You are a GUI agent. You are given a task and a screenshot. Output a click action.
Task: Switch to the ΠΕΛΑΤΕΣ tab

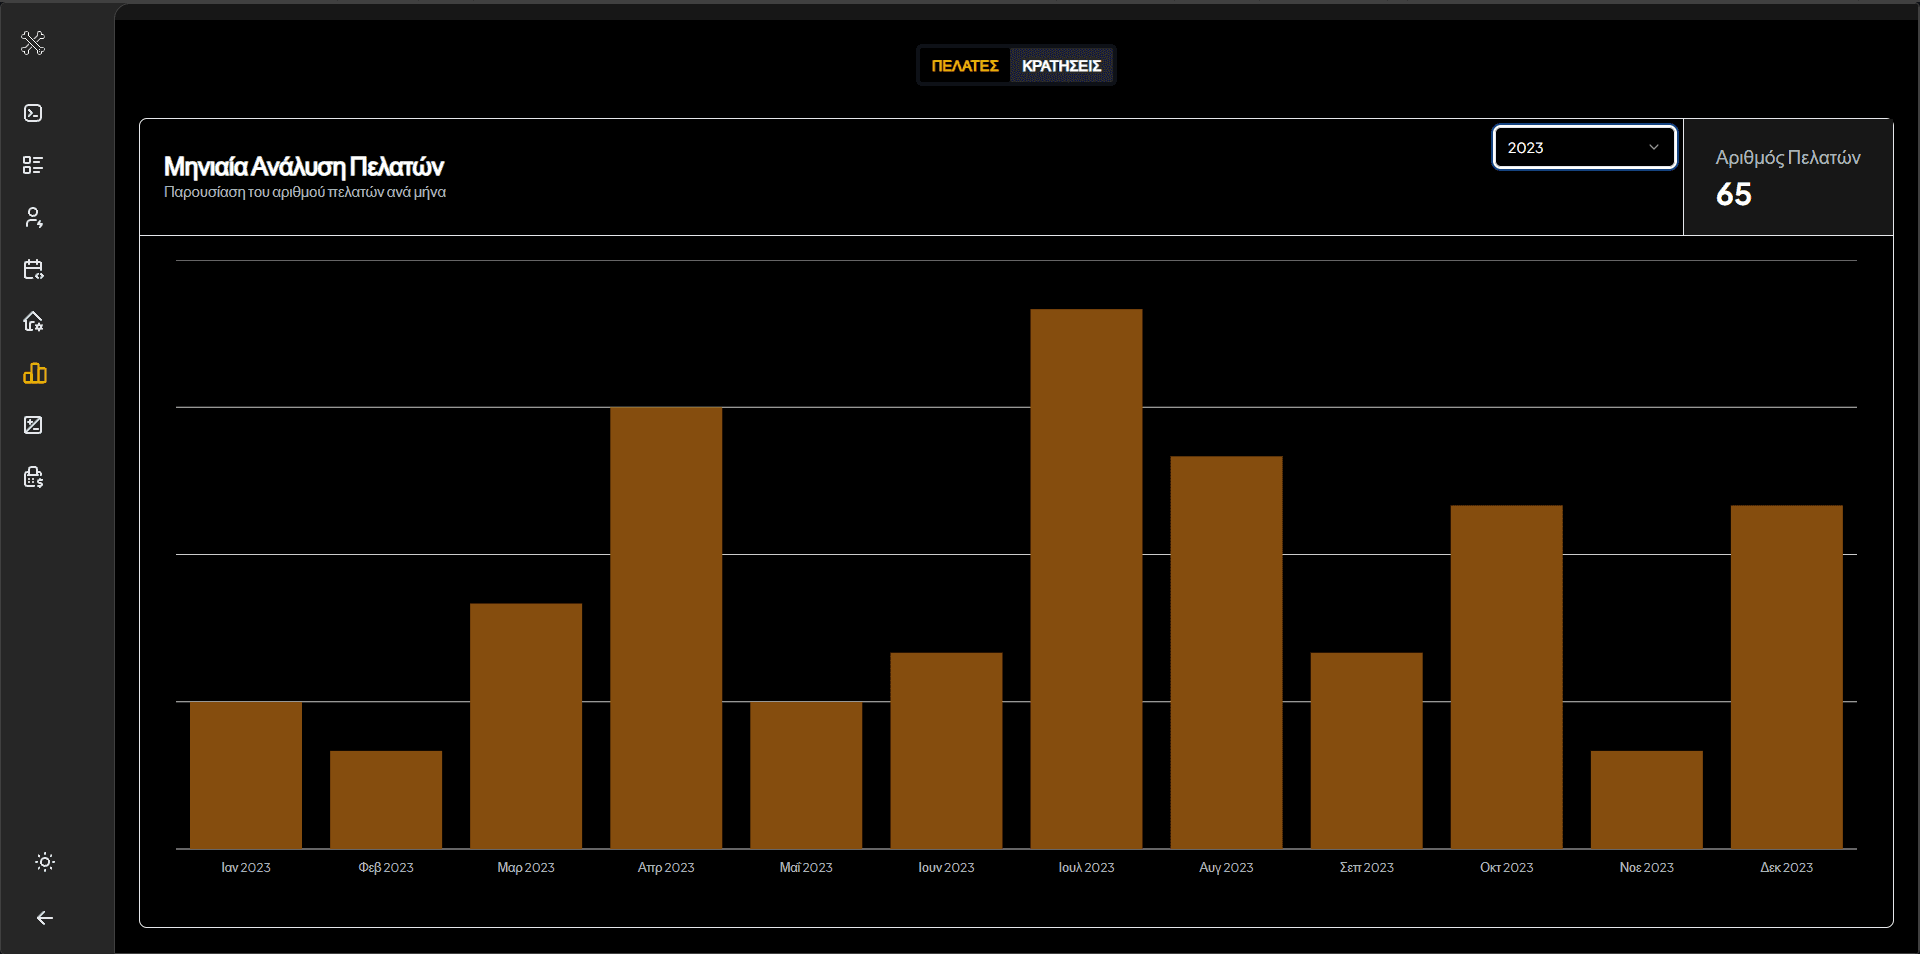964,66
